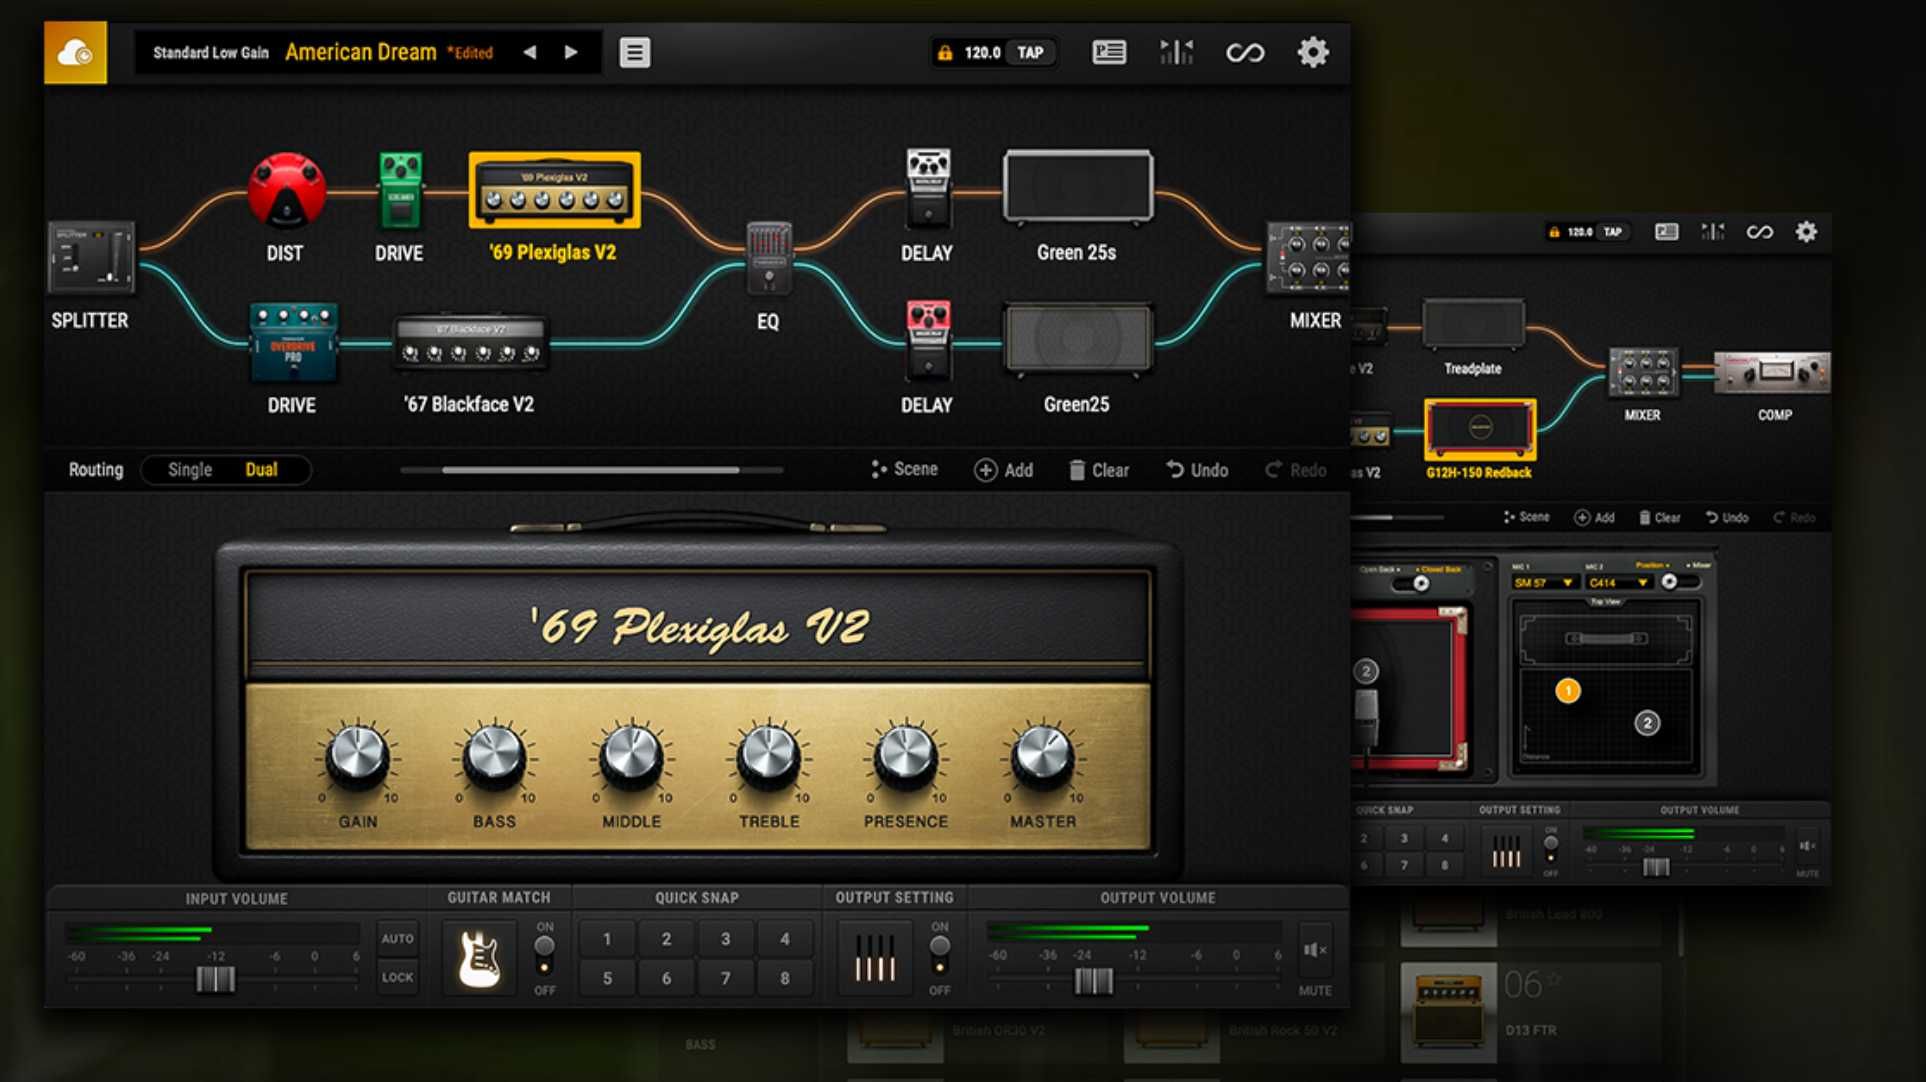This screenshot has width=1926, height=1082.
Task: Toggle the tempo lock icon
Action: coord(944,52)
